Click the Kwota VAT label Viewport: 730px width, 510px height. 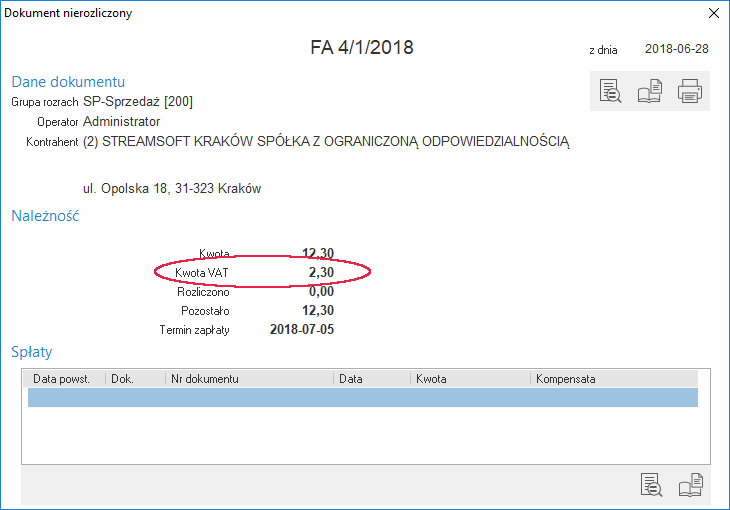[x=202, y=273]
